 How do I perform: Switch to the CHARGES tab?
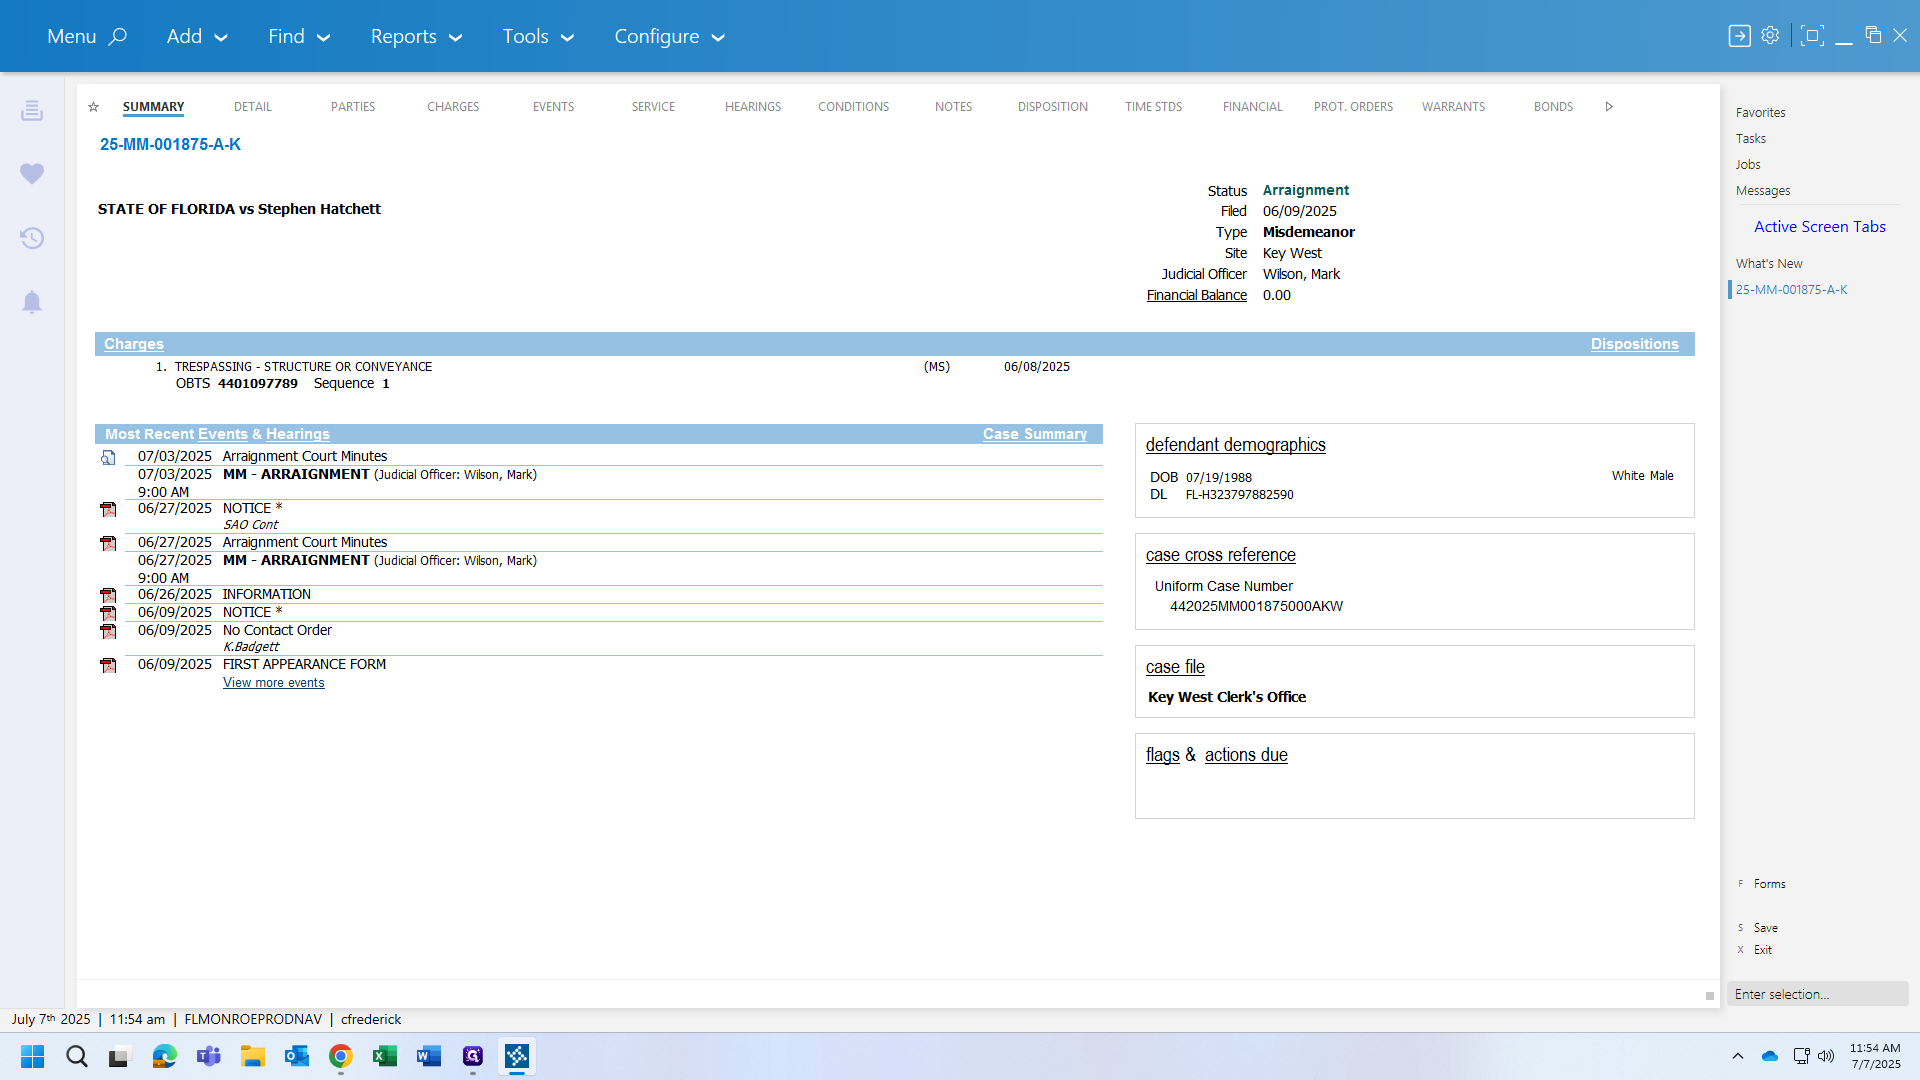click(x=453, y=107)
